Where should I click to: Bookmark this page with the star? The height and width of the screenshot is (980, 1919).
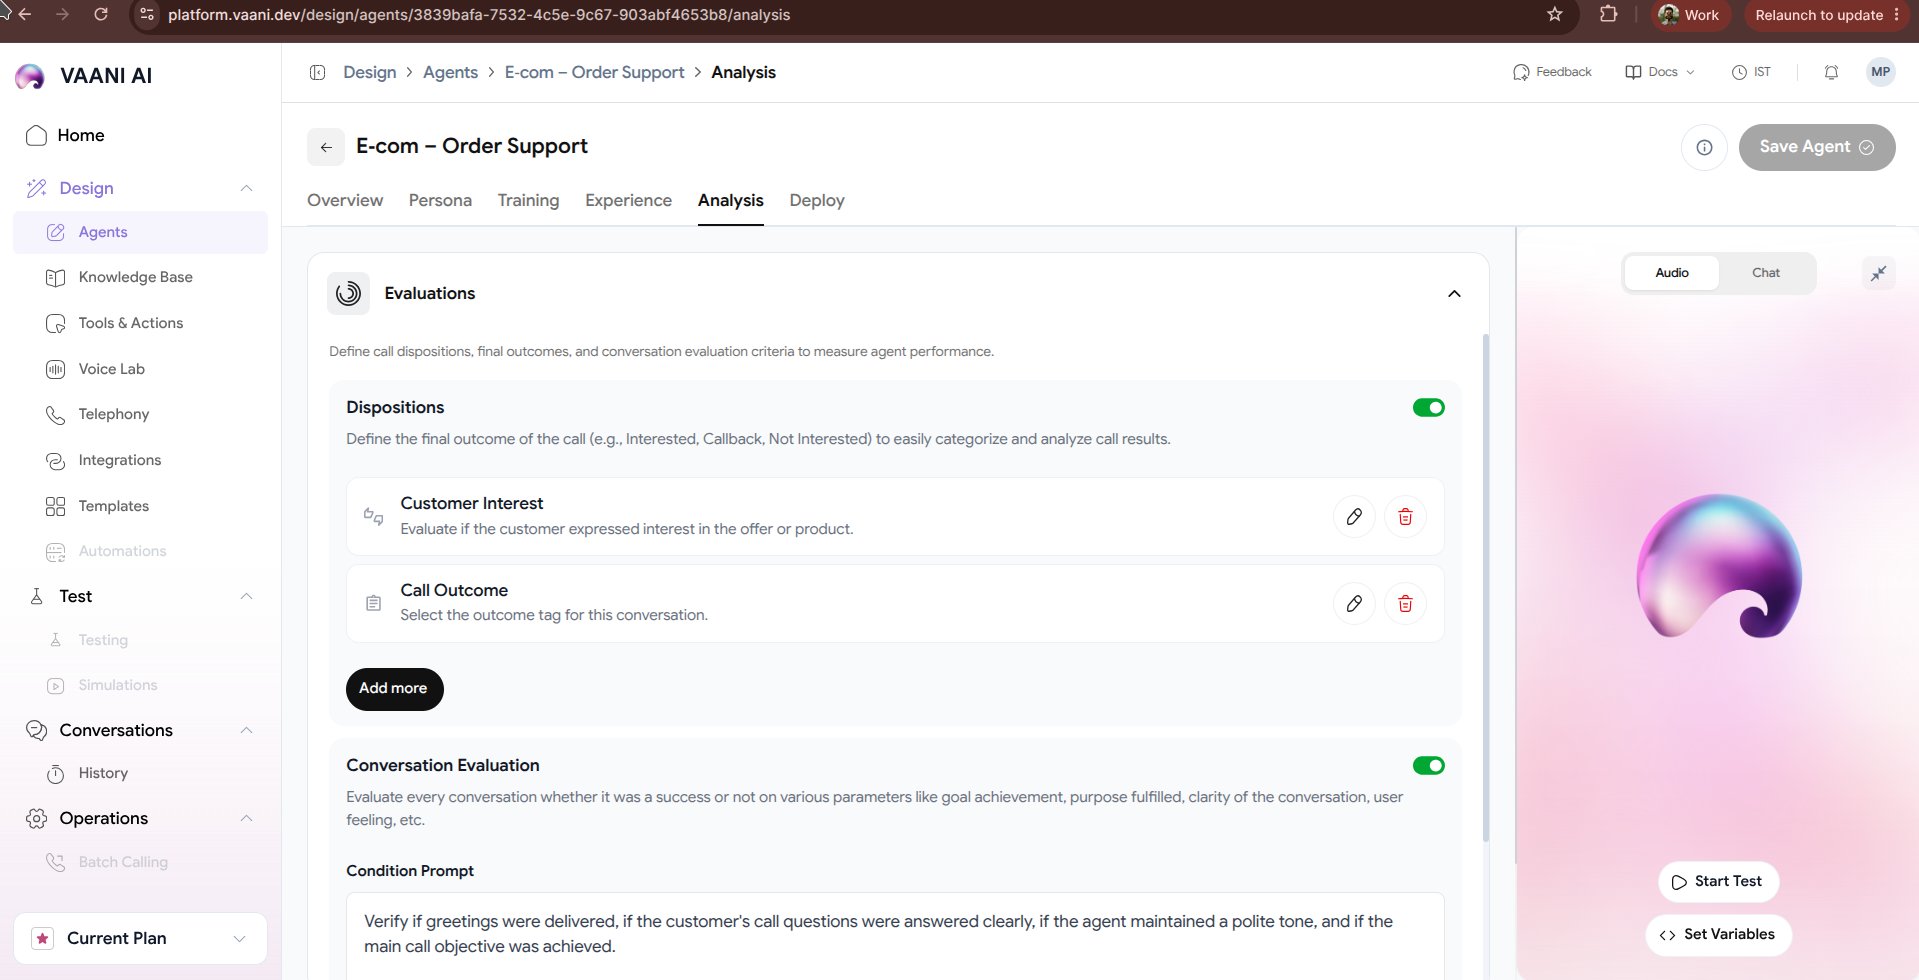(x=1554, y=15)
